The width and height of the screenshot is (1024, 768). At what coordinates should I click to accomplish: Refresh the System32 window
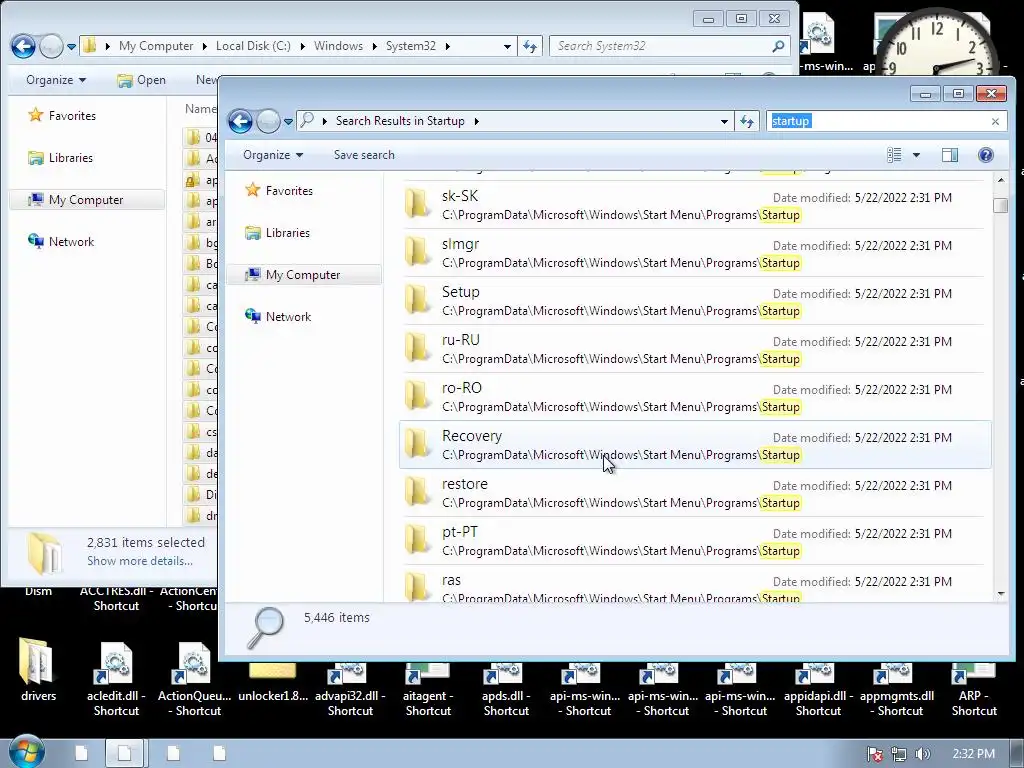pyautogui.click(x=530, y=46)
